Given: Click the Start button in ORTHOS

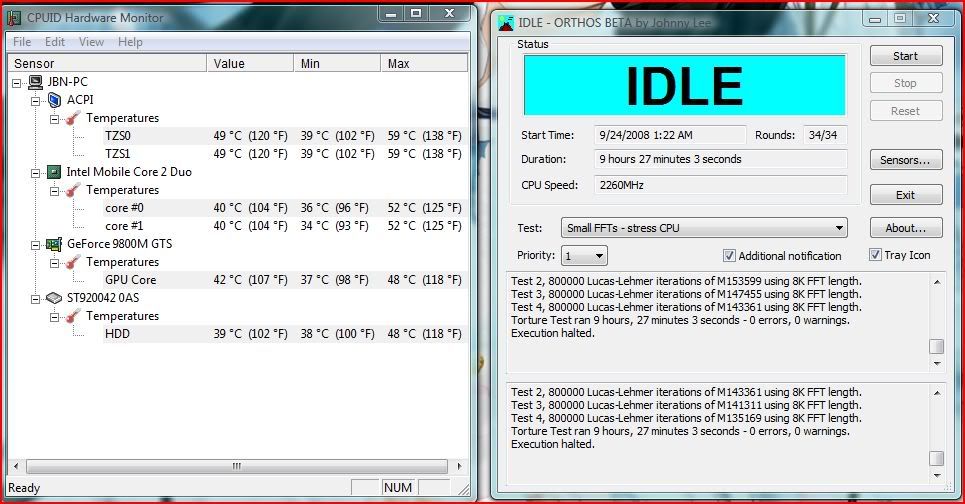Looking at the screenshot, I should point(906,56).
